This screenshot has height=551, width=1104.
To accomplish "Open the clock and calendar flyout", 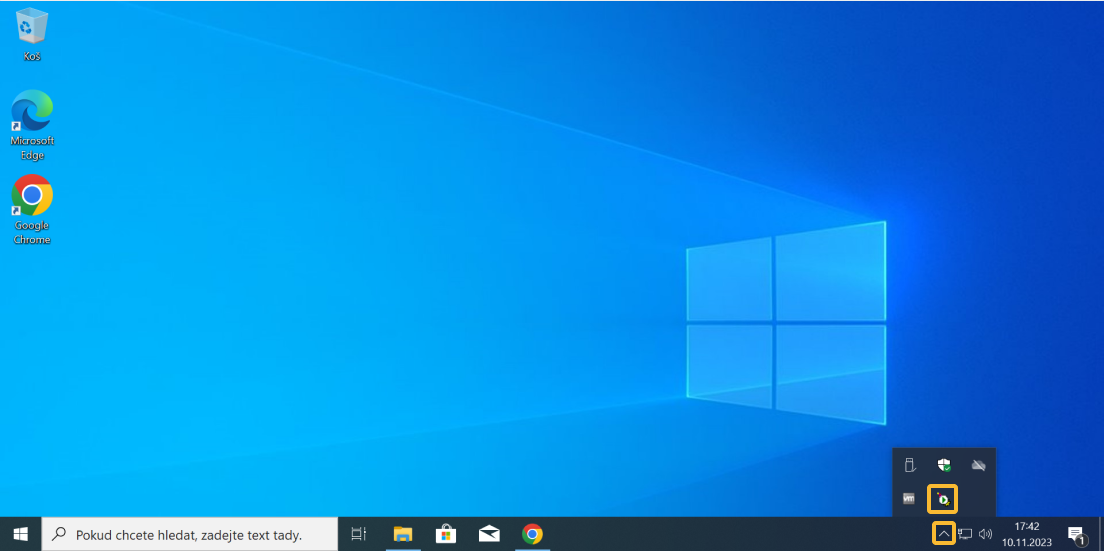I will click(x=1027, y=534).
